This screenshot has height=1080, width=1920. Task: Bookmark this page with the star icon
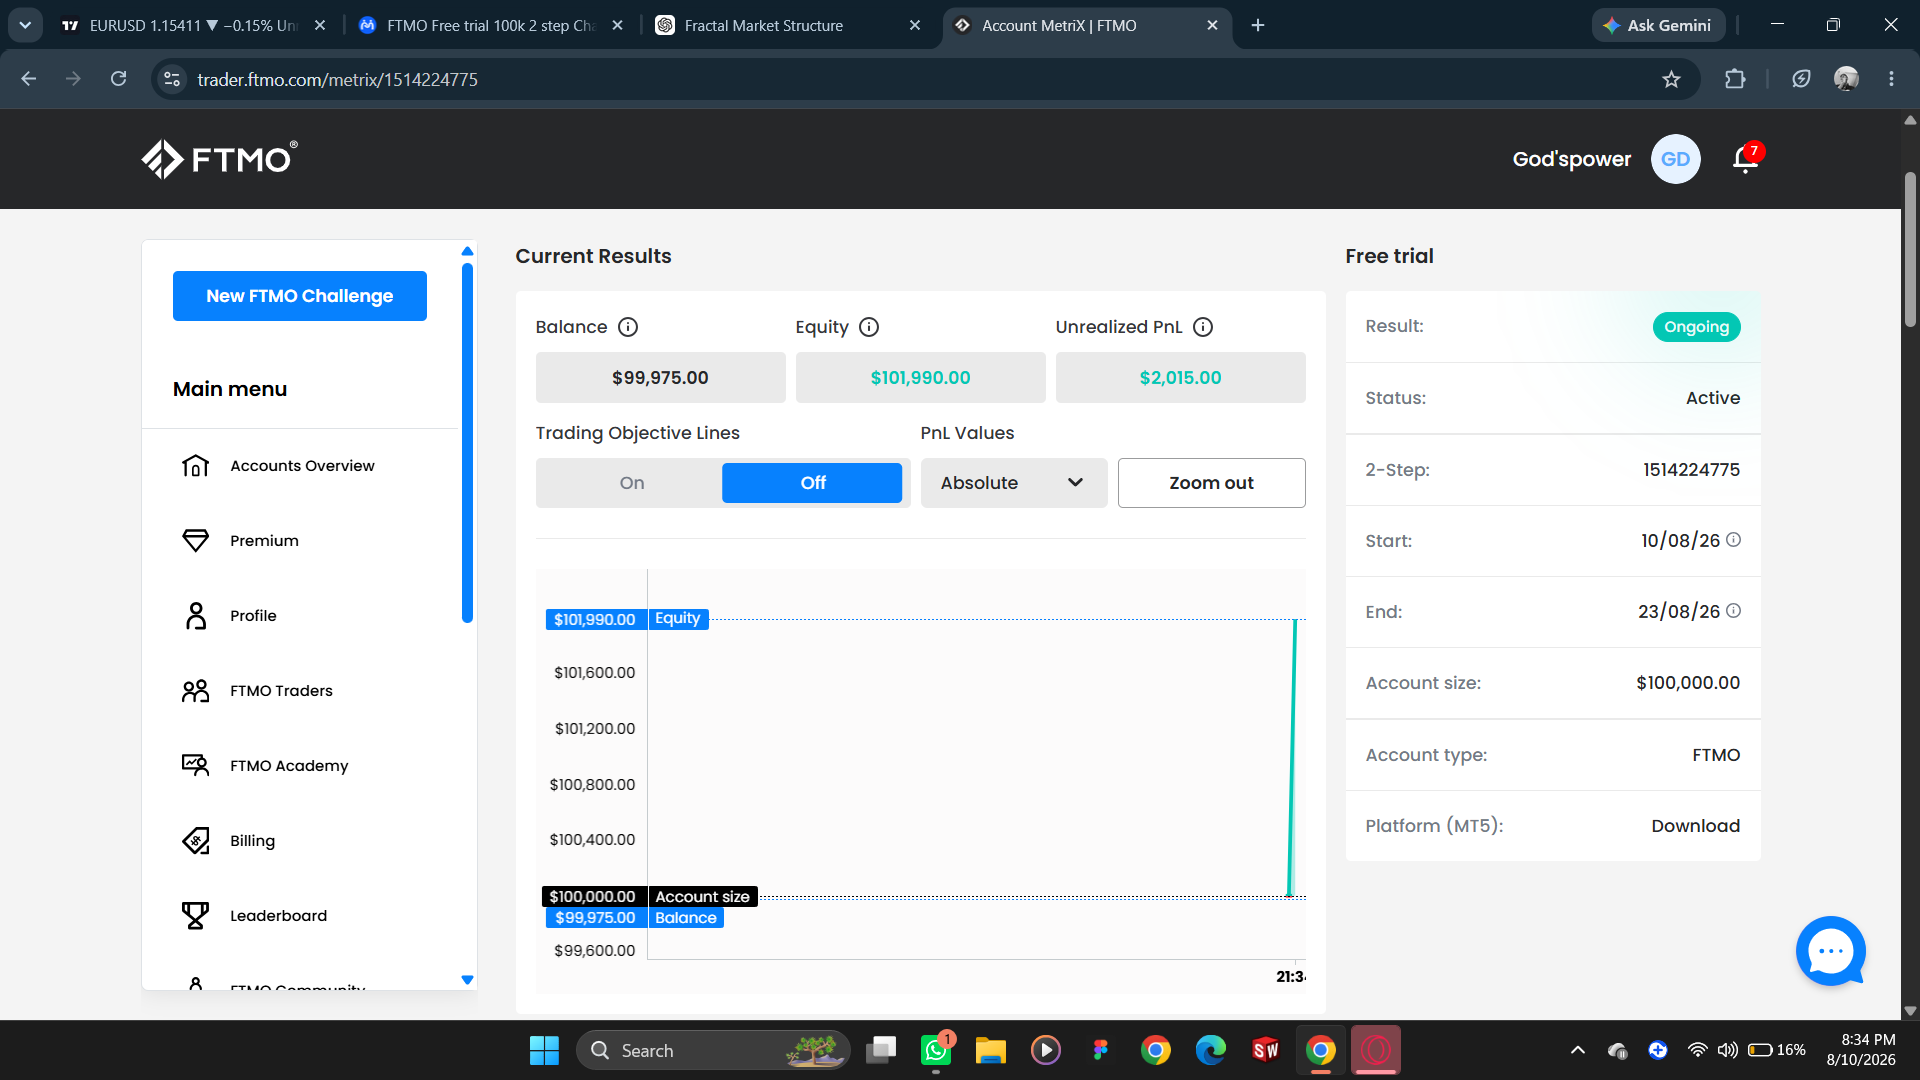pyautogui.click(x=1671, y=79)
